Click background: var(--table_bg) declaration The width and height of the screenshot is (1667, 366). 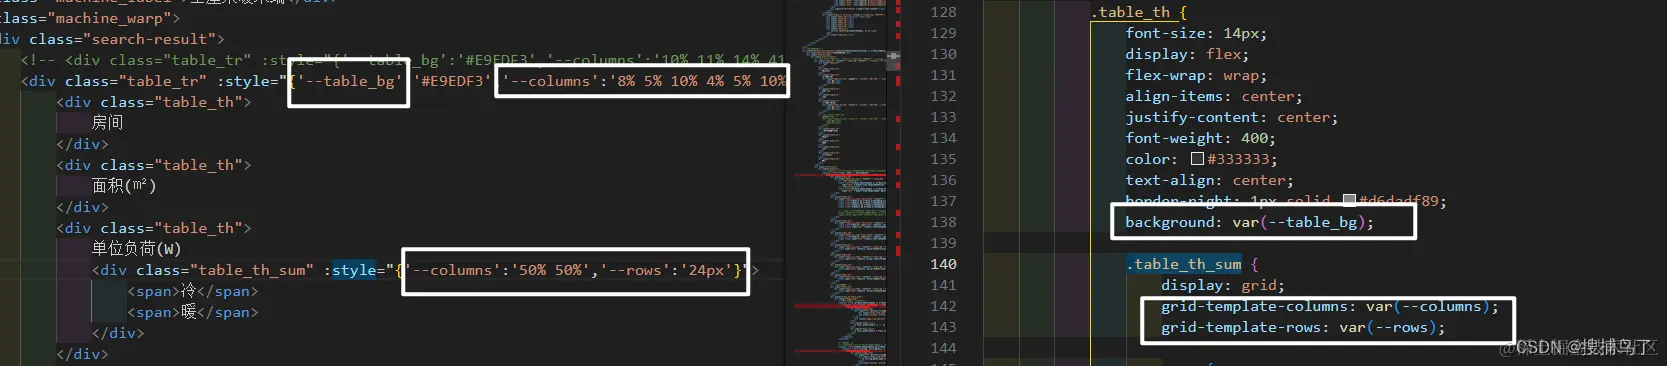tap(1249, 222)
